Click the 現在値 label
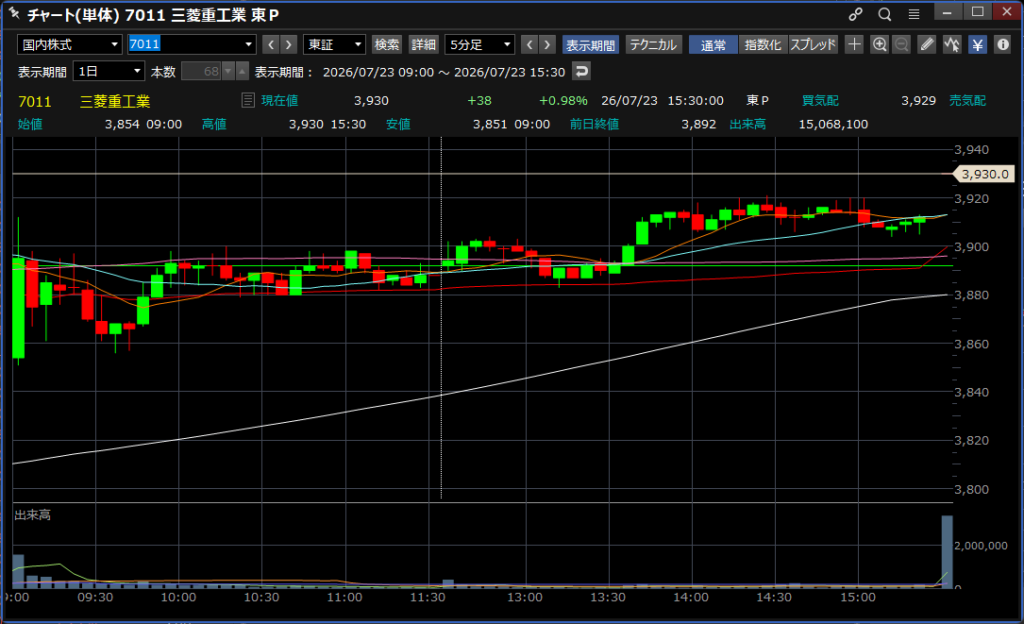Screen dimensions: 1024x624 click(280, 101)
